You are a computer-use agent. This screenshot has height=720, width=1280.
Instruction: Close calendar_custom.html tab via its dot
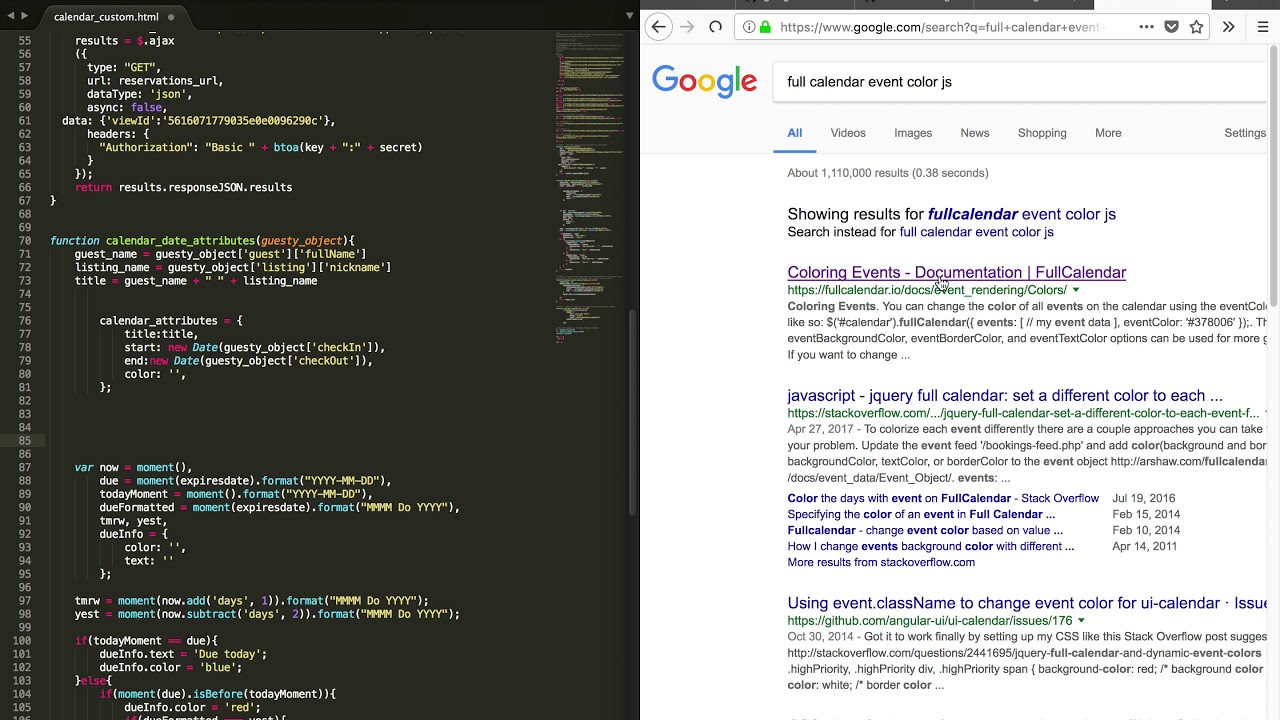(171, 17)
